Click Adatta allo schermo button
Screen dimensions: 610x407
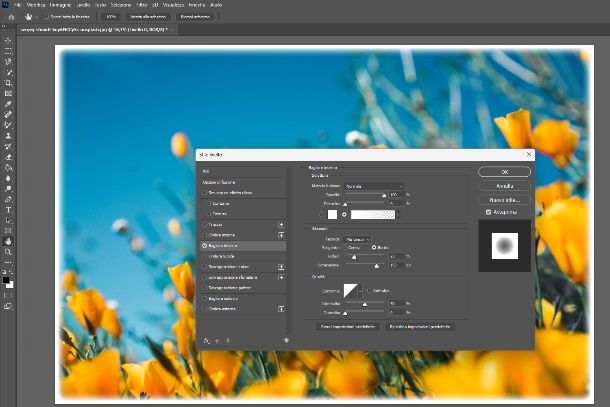click(x=148, y=17)
